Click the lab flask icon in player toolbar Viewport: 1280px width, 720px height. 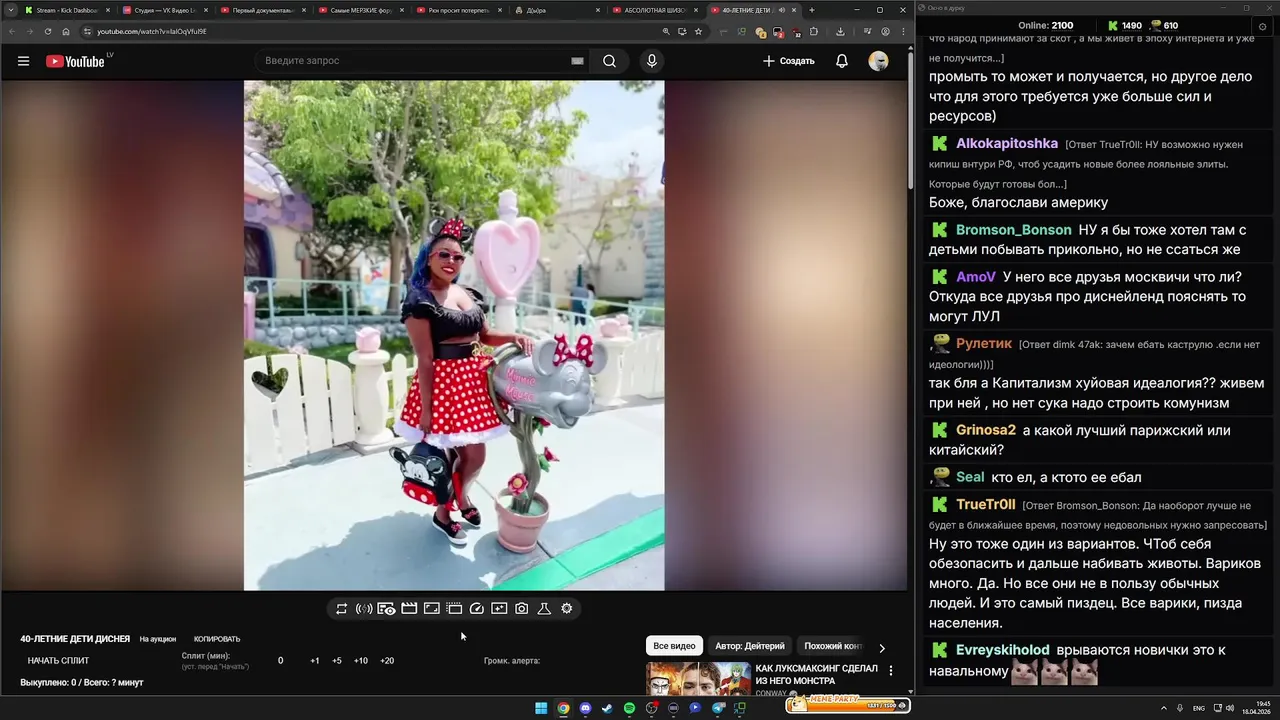tap(544, 608)
